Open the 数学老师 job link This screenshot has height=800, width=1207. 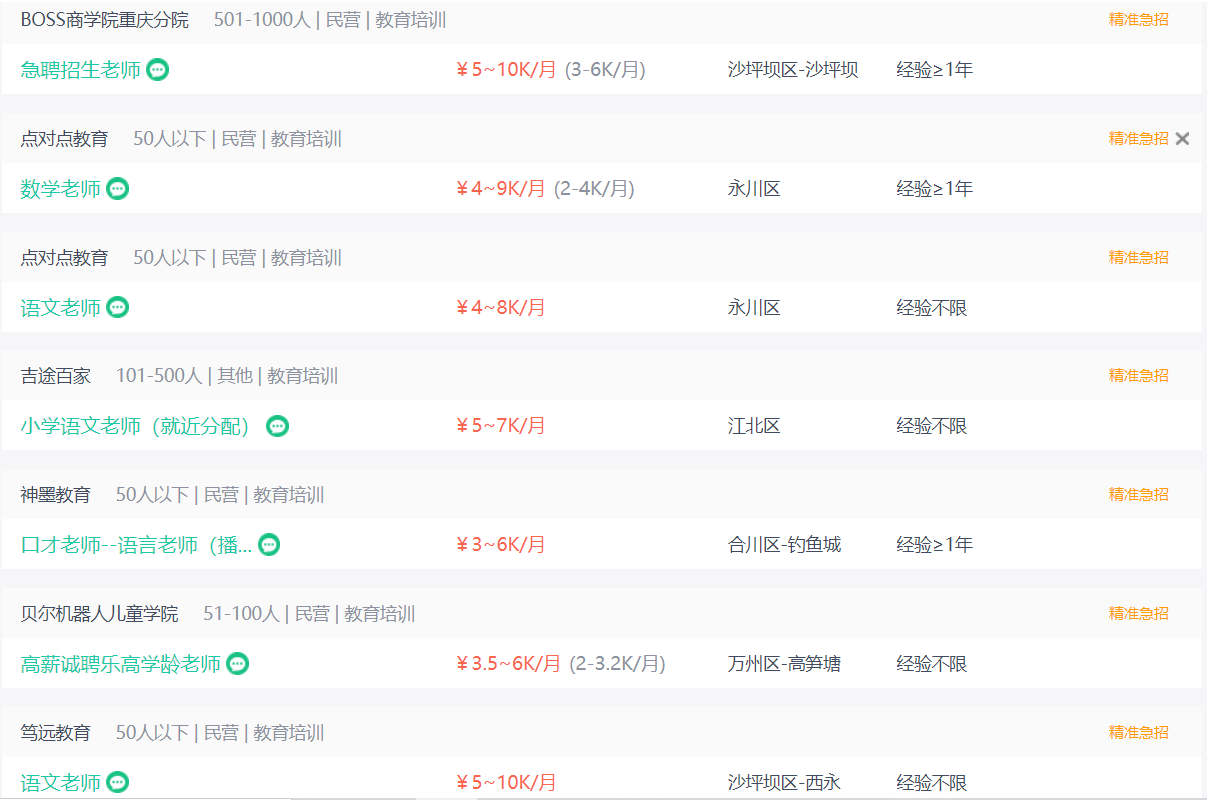pos(61,189)
